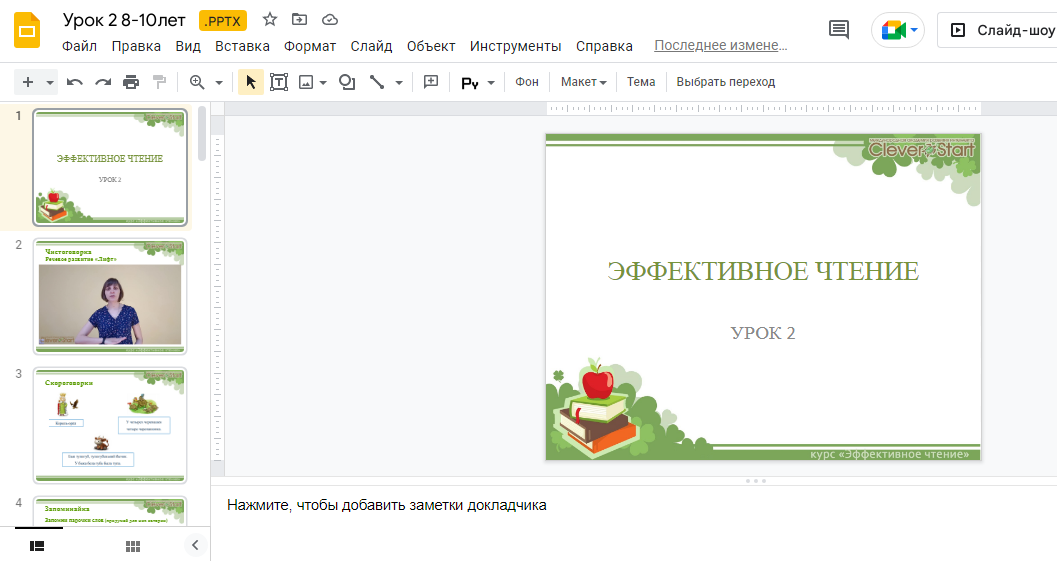Click the speaker notes resize handle dots
The height and width of the screenshot is (561, 1057).
coord(755,481)
